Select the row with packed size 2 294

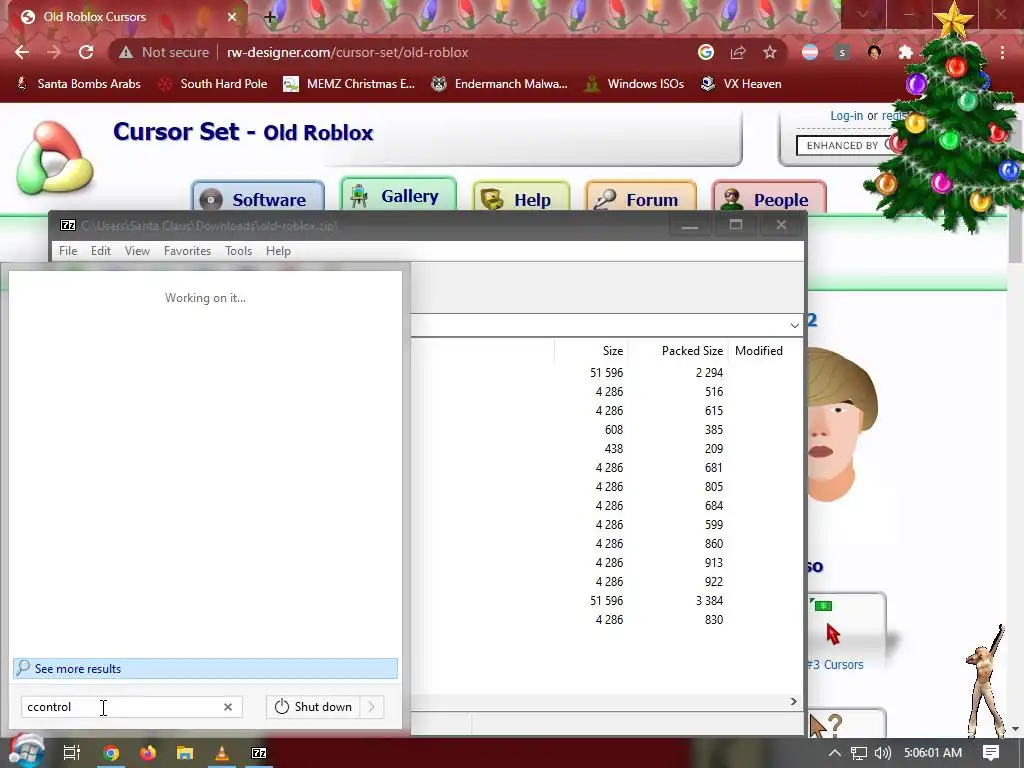[607, 372]
